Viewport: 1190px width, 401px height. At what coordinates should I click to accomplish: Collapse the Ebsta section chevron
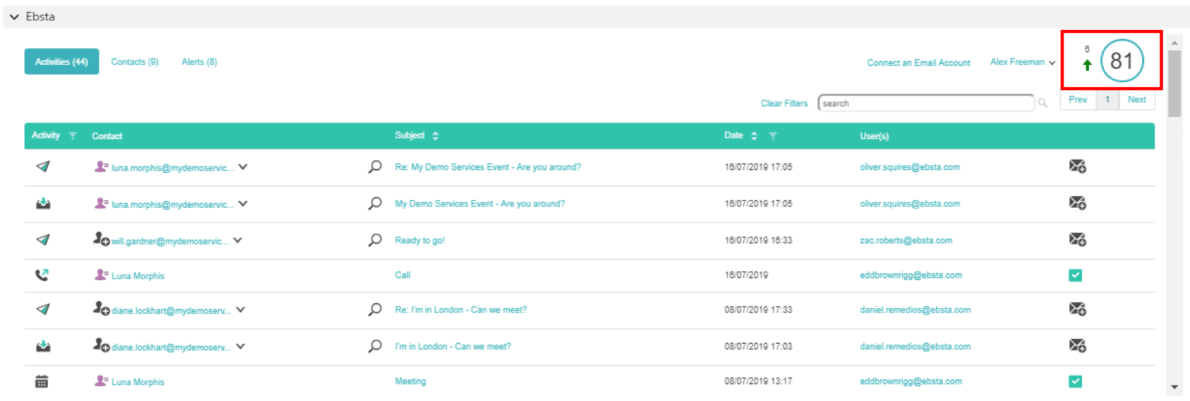pos(14,16)
